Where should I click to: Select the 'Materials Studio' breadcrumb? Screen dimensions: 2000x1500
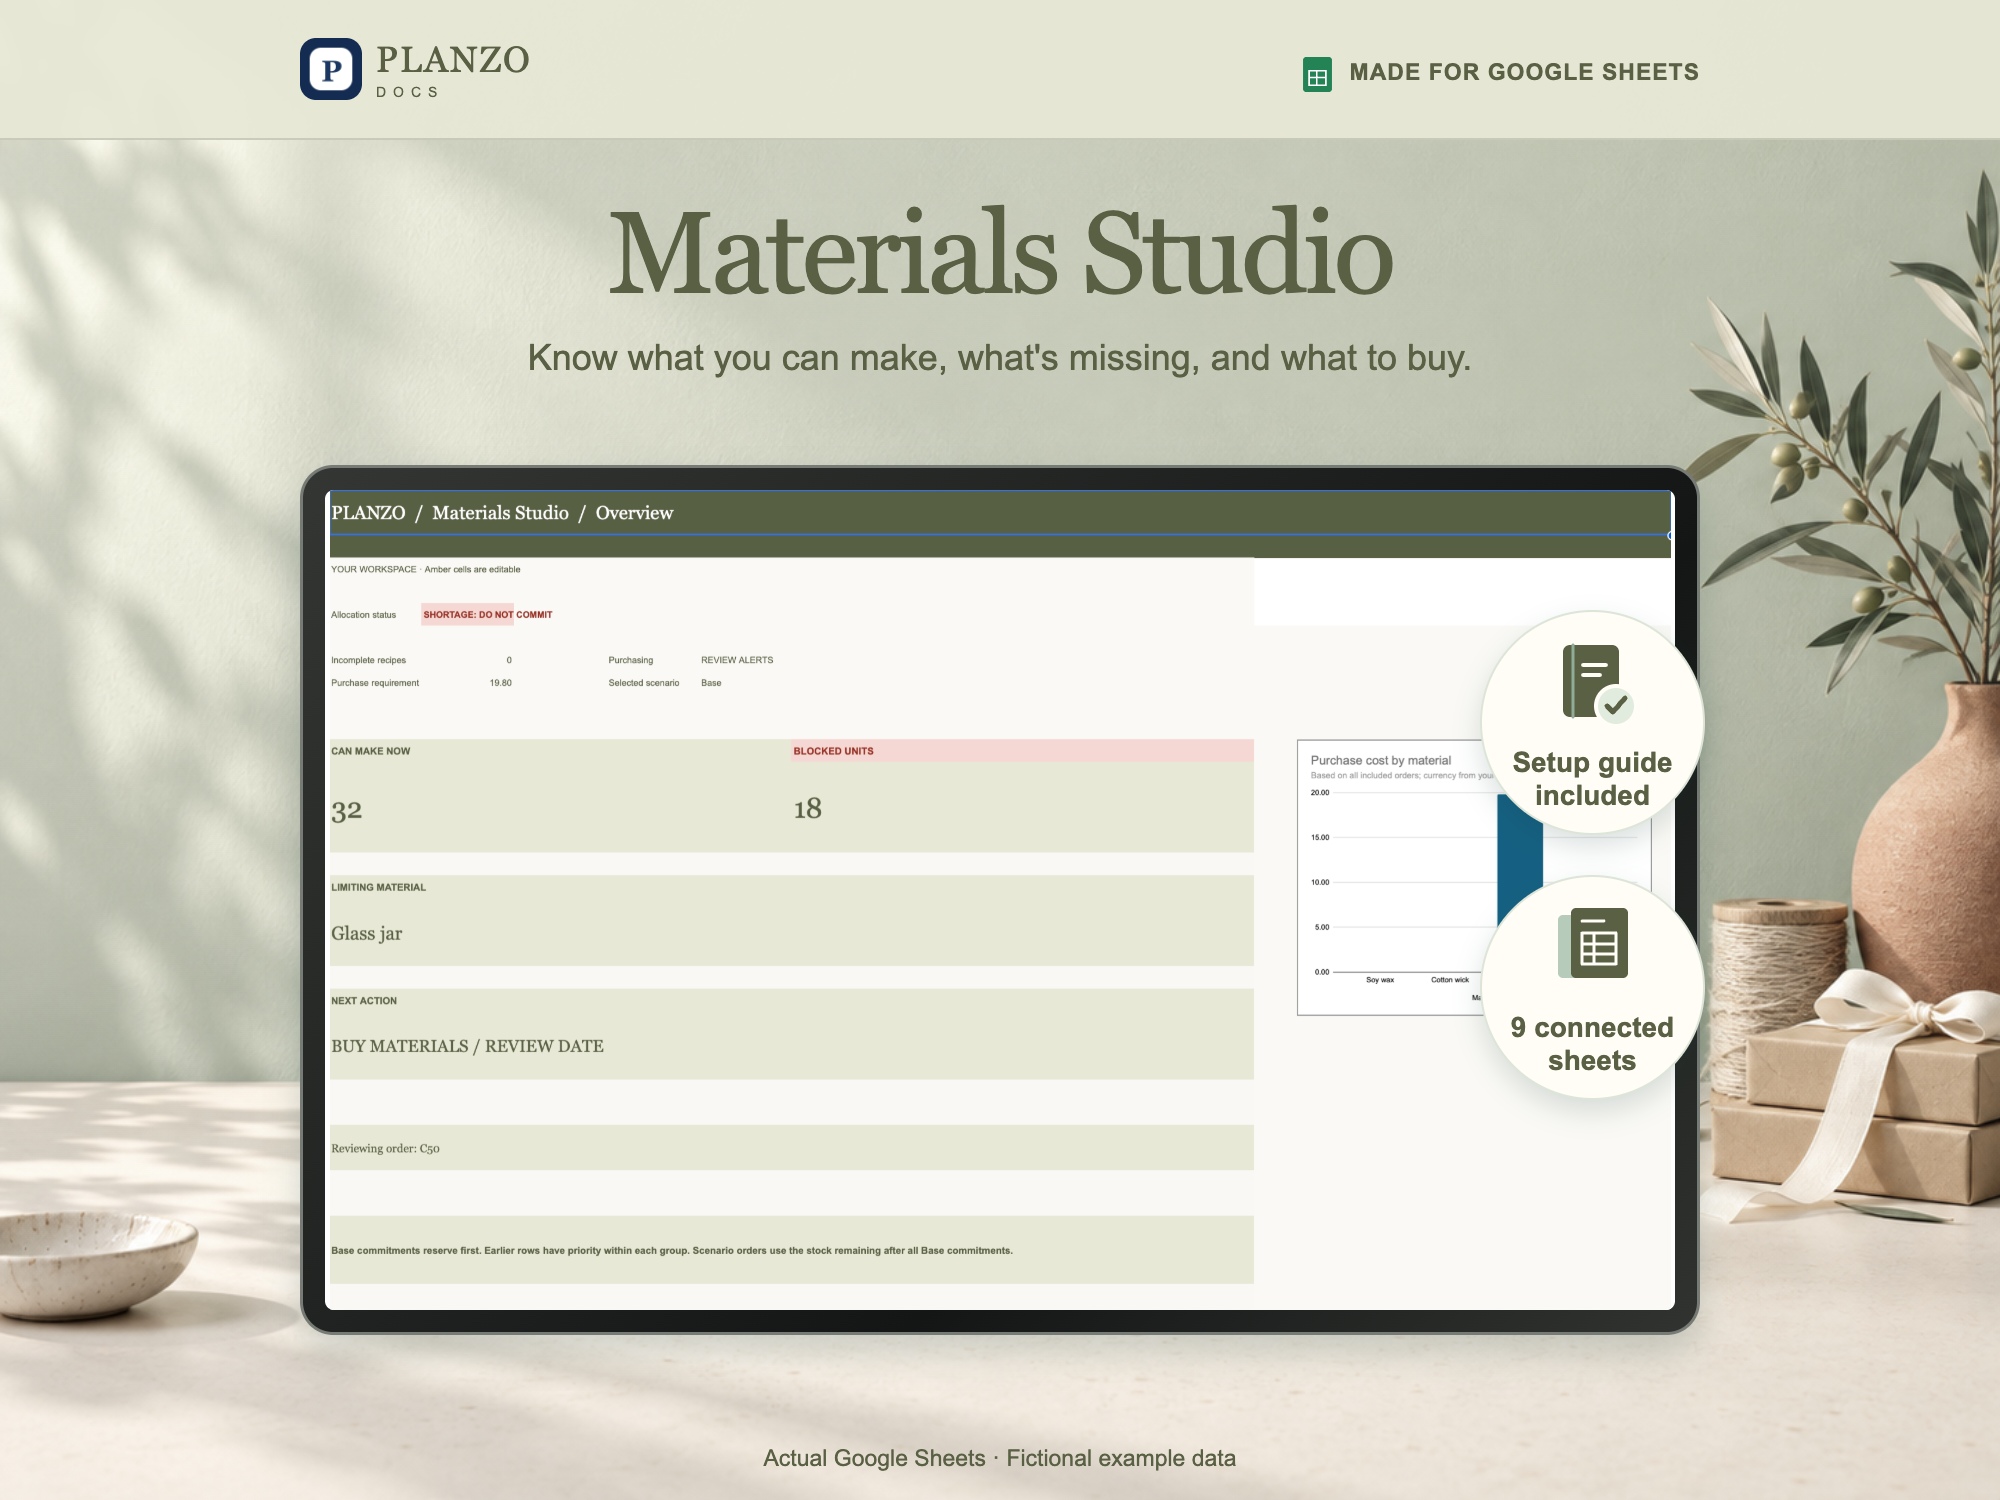click(x=500, y=513)
